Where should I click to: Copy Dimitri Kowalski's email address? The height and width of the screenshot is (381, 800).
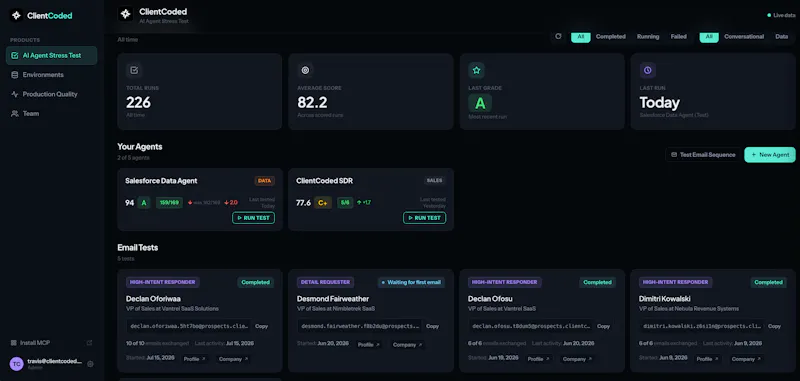[x=774, y=326]
